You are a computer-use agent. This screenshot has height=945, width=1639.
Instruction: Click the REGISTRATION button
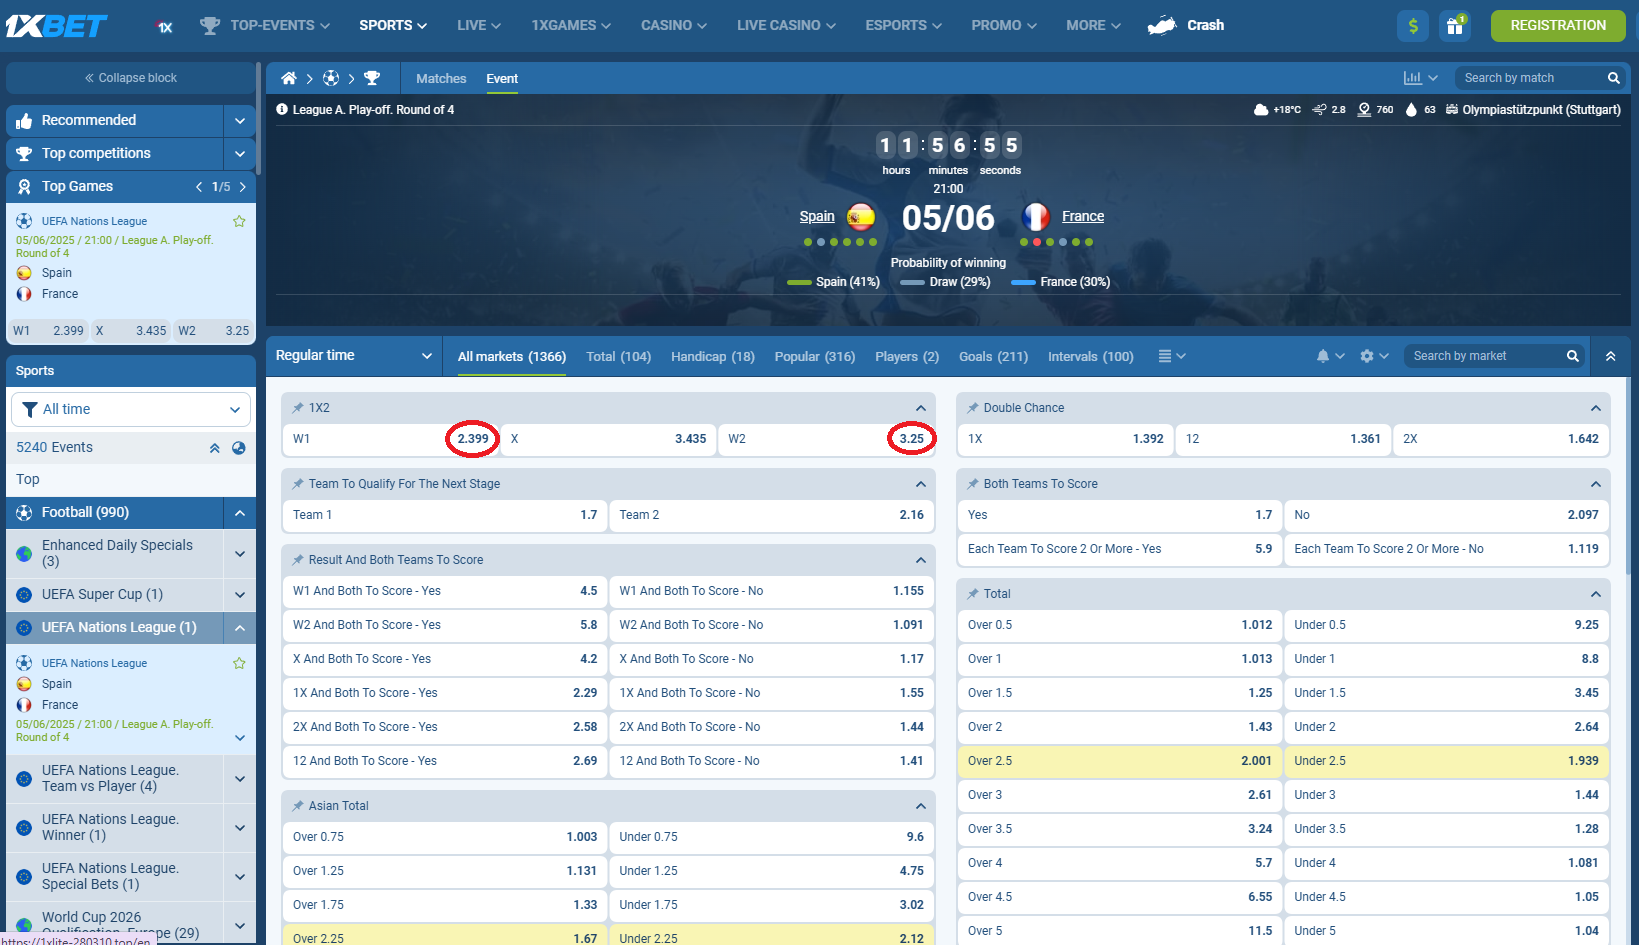click(x=1558, y=25)
